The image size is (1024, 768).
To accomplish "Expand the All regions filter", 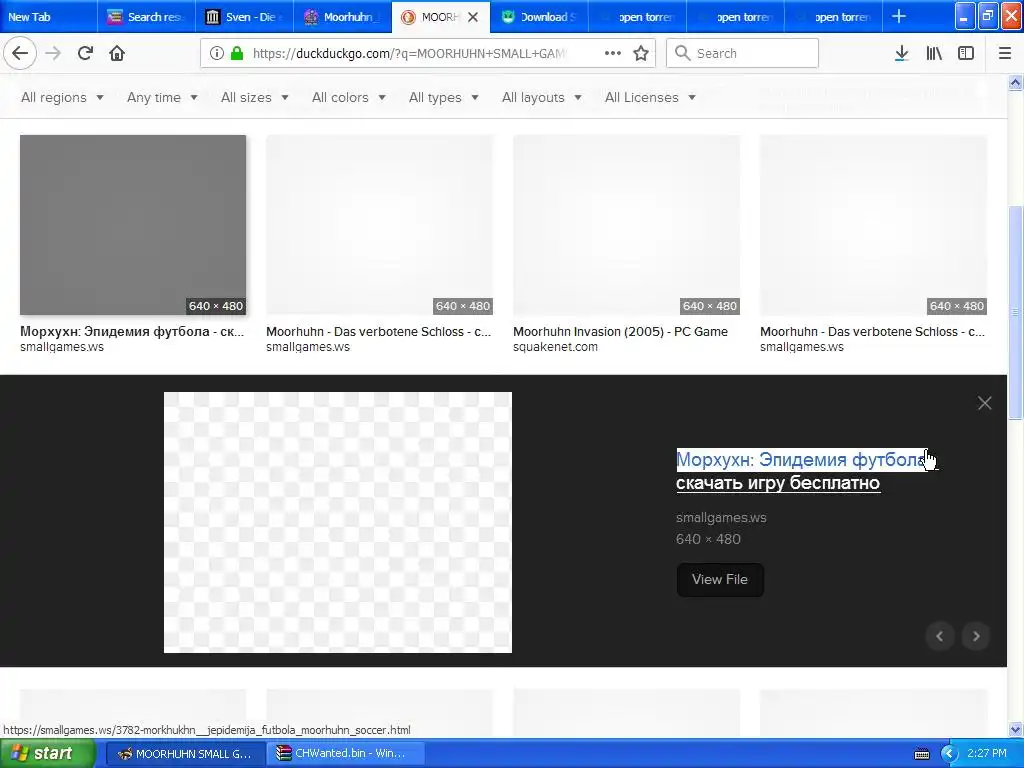I will point(62,97).
